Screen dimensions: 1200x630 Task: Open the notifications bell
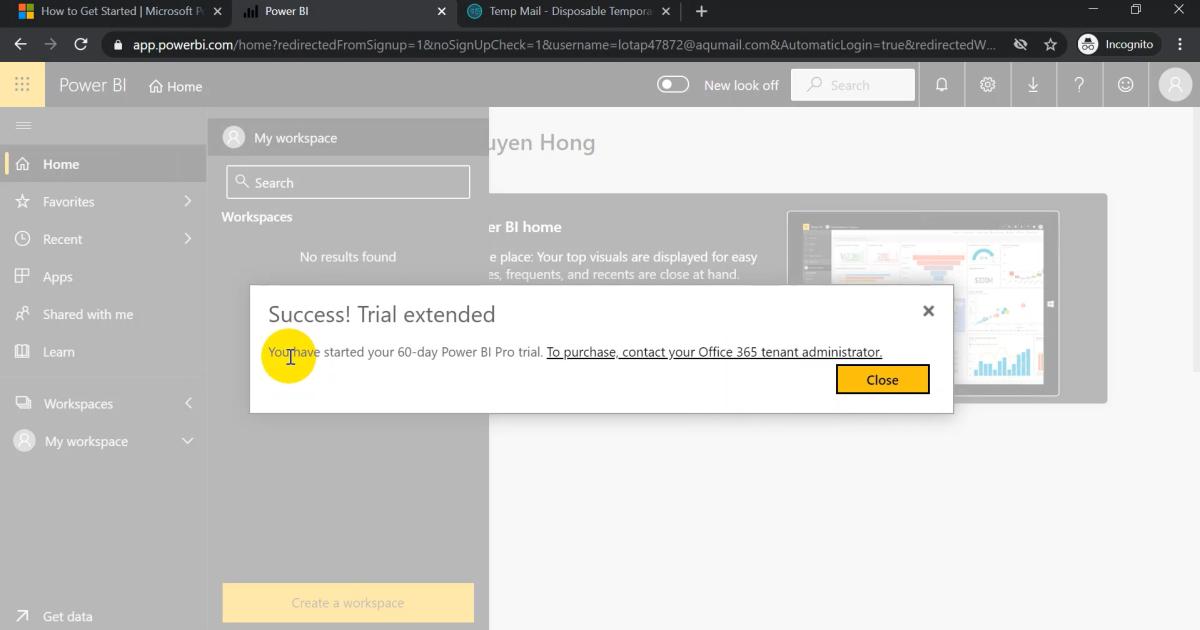tap(941, 85)
